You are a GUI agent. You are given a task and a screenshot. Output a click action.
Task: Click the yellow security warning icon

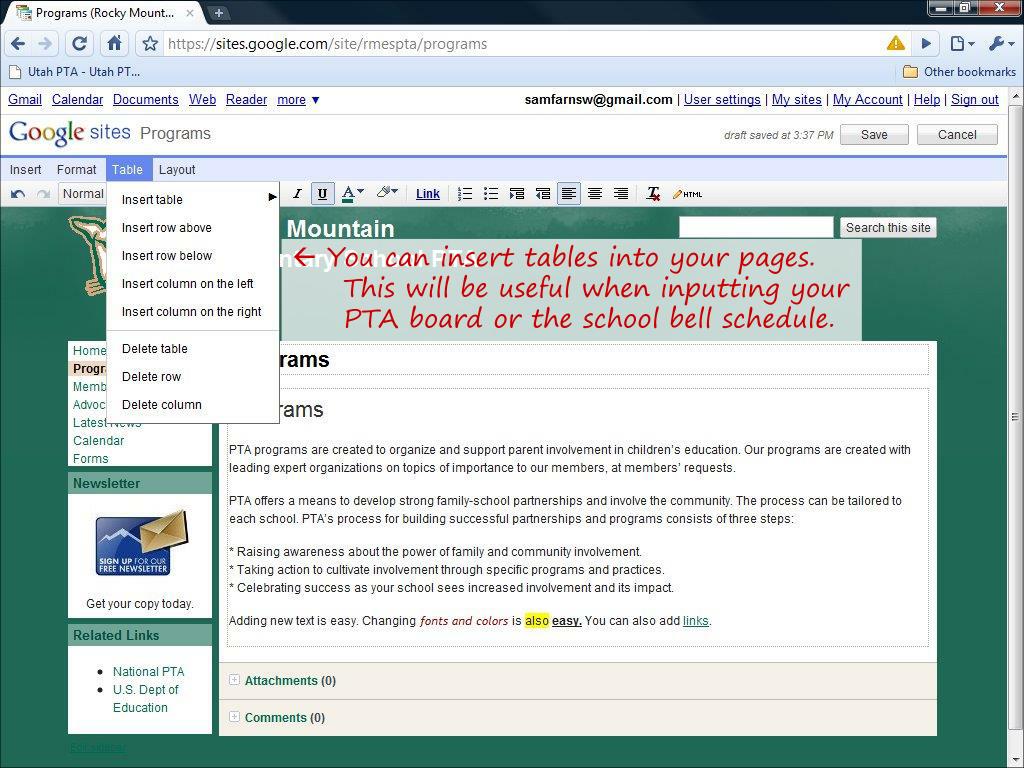tap(896, 44)
